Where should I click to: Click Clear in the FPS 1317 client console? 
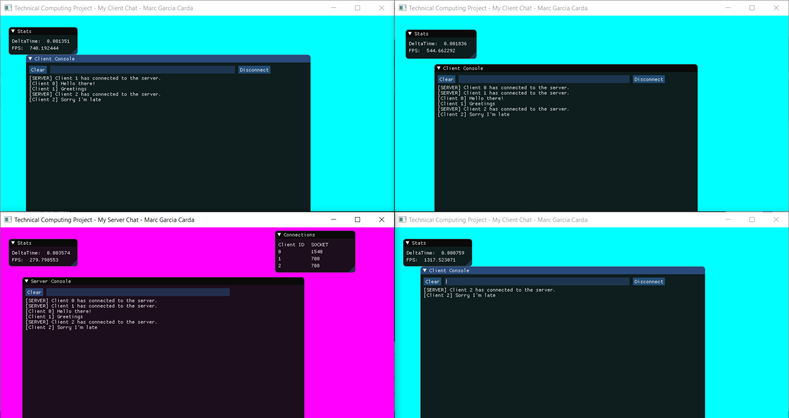432,282
